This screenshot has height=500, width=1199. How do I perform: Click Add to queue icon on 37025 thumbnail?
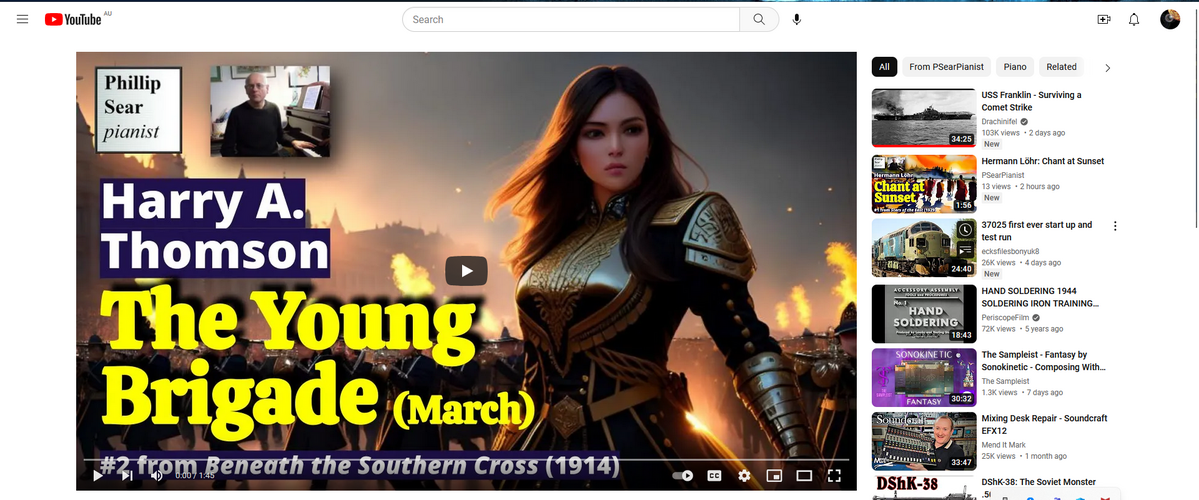click(966, 249)
